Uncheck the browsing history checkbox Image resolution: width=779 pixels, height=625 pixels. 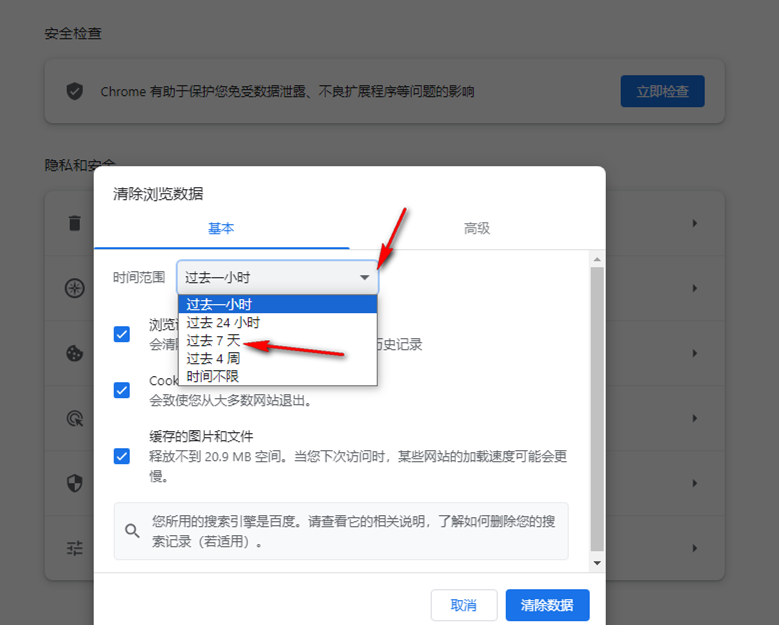coord(122,334)
